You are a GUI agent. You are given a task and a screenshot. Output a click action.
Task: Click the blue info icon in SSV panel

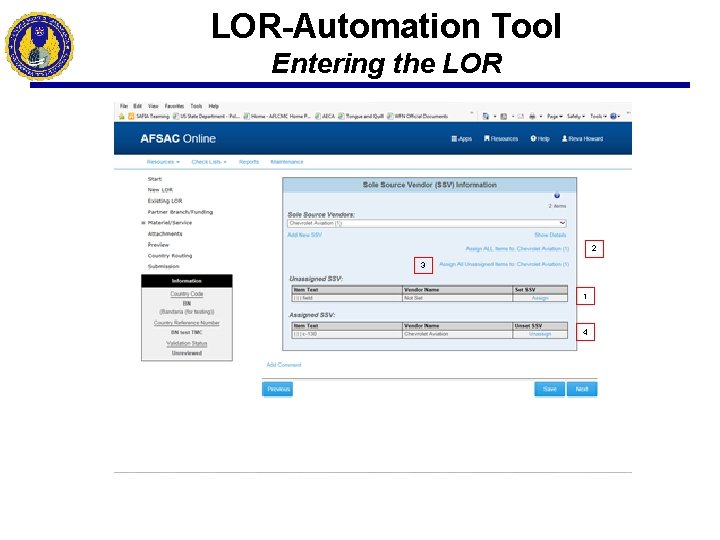[x=557, y=196]
